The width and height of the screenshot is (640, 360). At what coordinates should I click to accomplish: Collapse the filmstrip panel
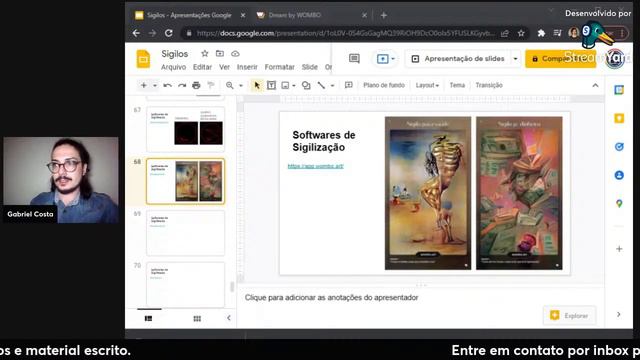(229, 318)
